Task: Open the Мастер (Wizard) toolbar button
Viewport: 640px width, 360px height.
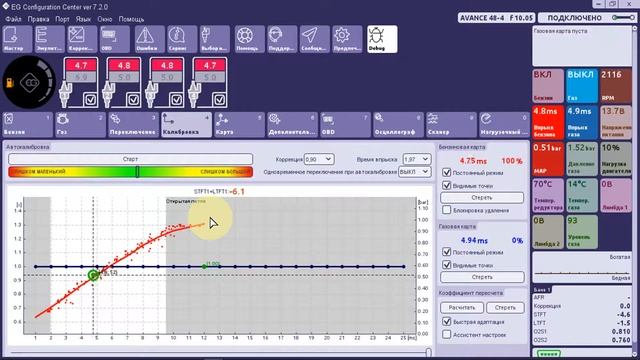Action: tap(17, 39)
